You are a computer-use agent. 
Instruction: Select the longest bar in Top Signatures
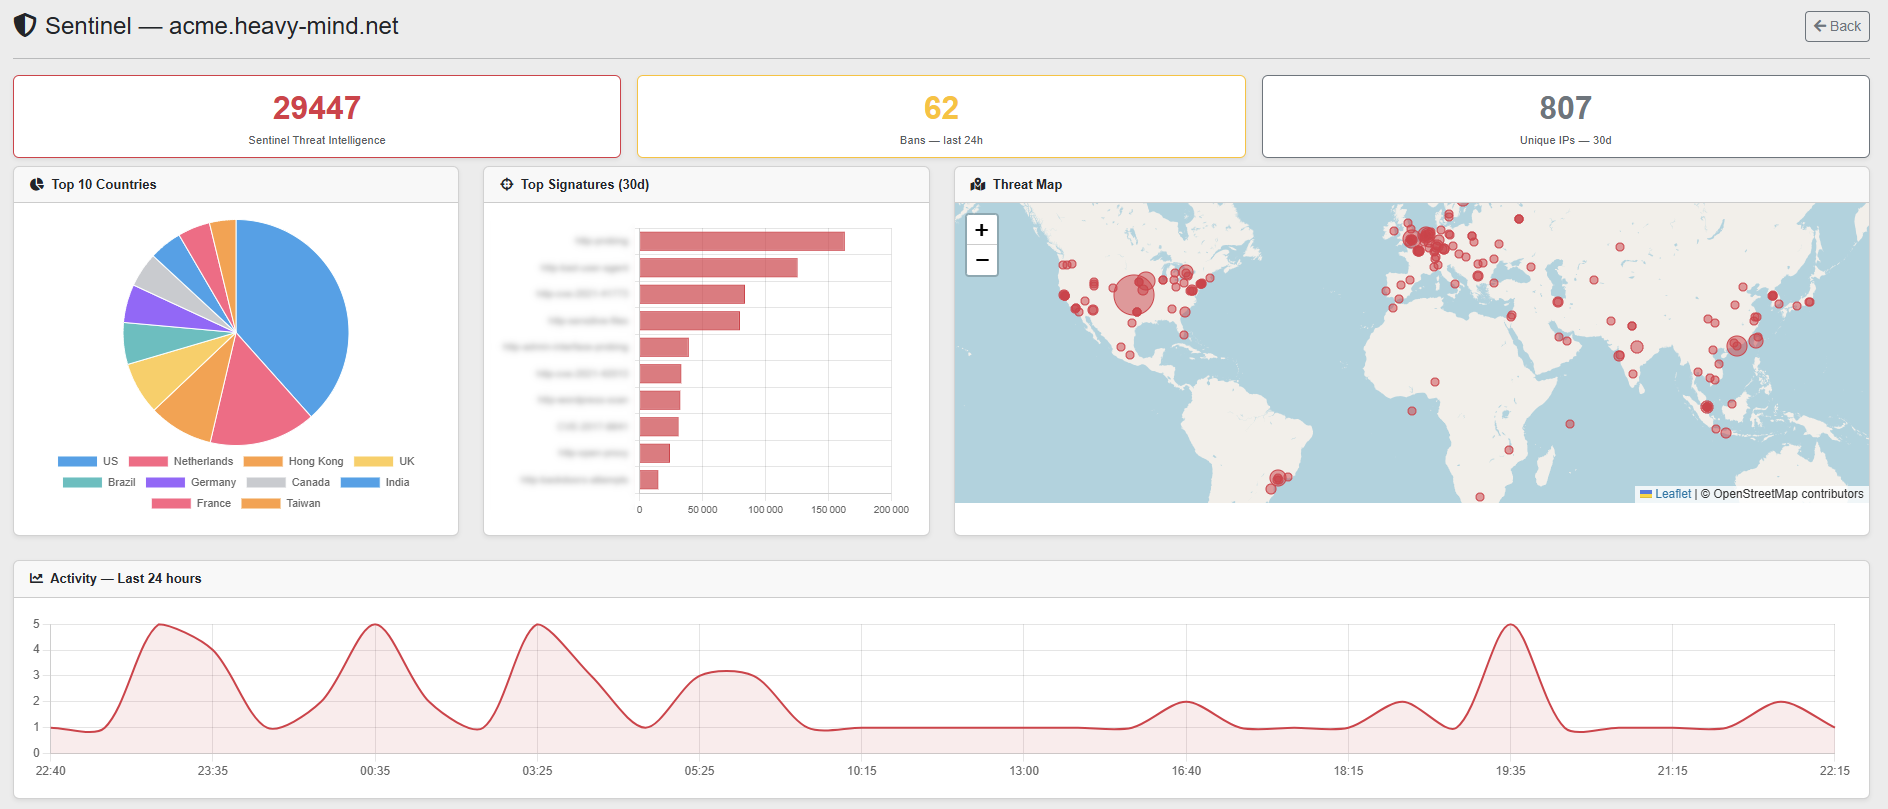(742, 241)
